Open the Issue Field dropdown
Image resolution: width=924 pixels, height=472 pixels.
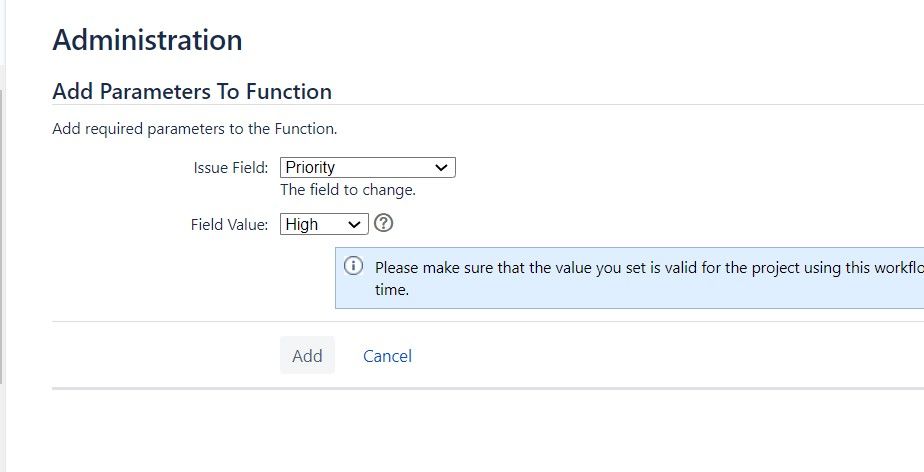pyautogui.click(x=368, y=167)
